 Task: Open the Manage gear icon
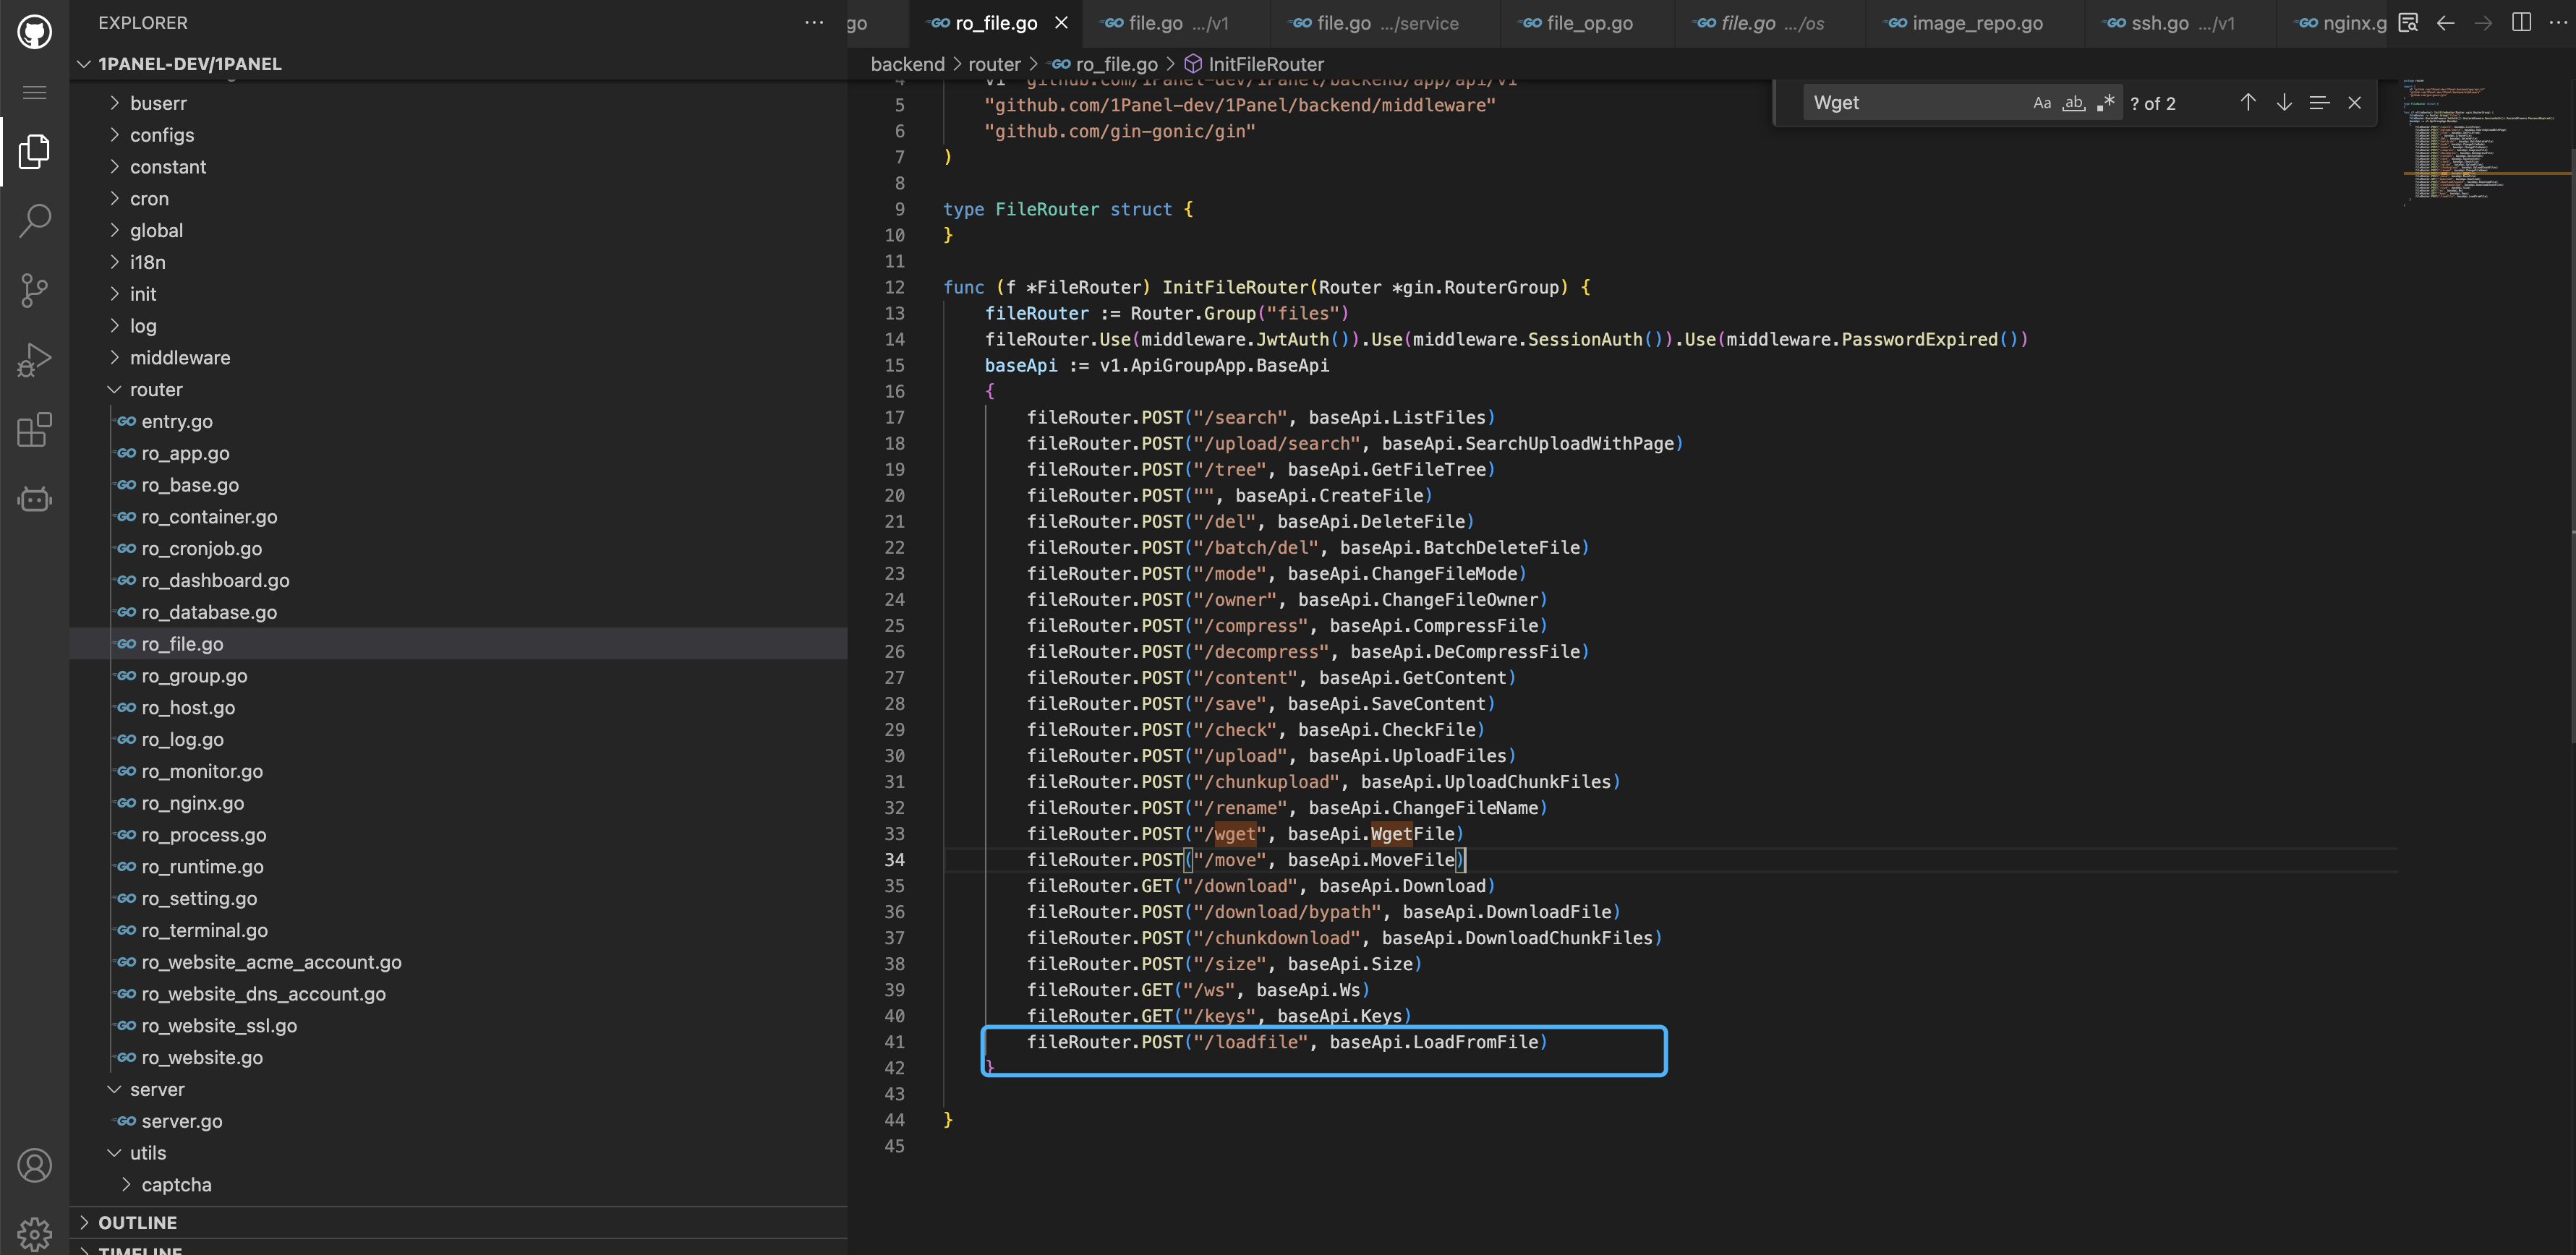(35, 1233)
